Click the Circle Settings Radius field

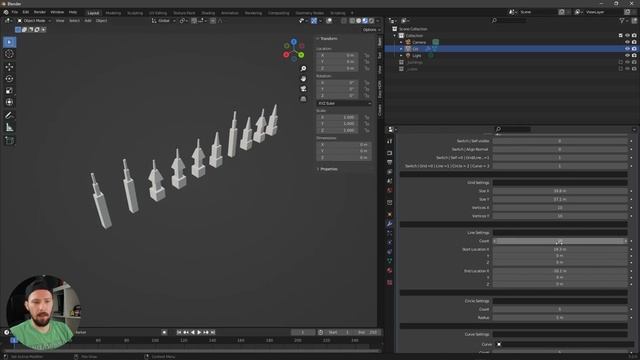click(560, 318)
